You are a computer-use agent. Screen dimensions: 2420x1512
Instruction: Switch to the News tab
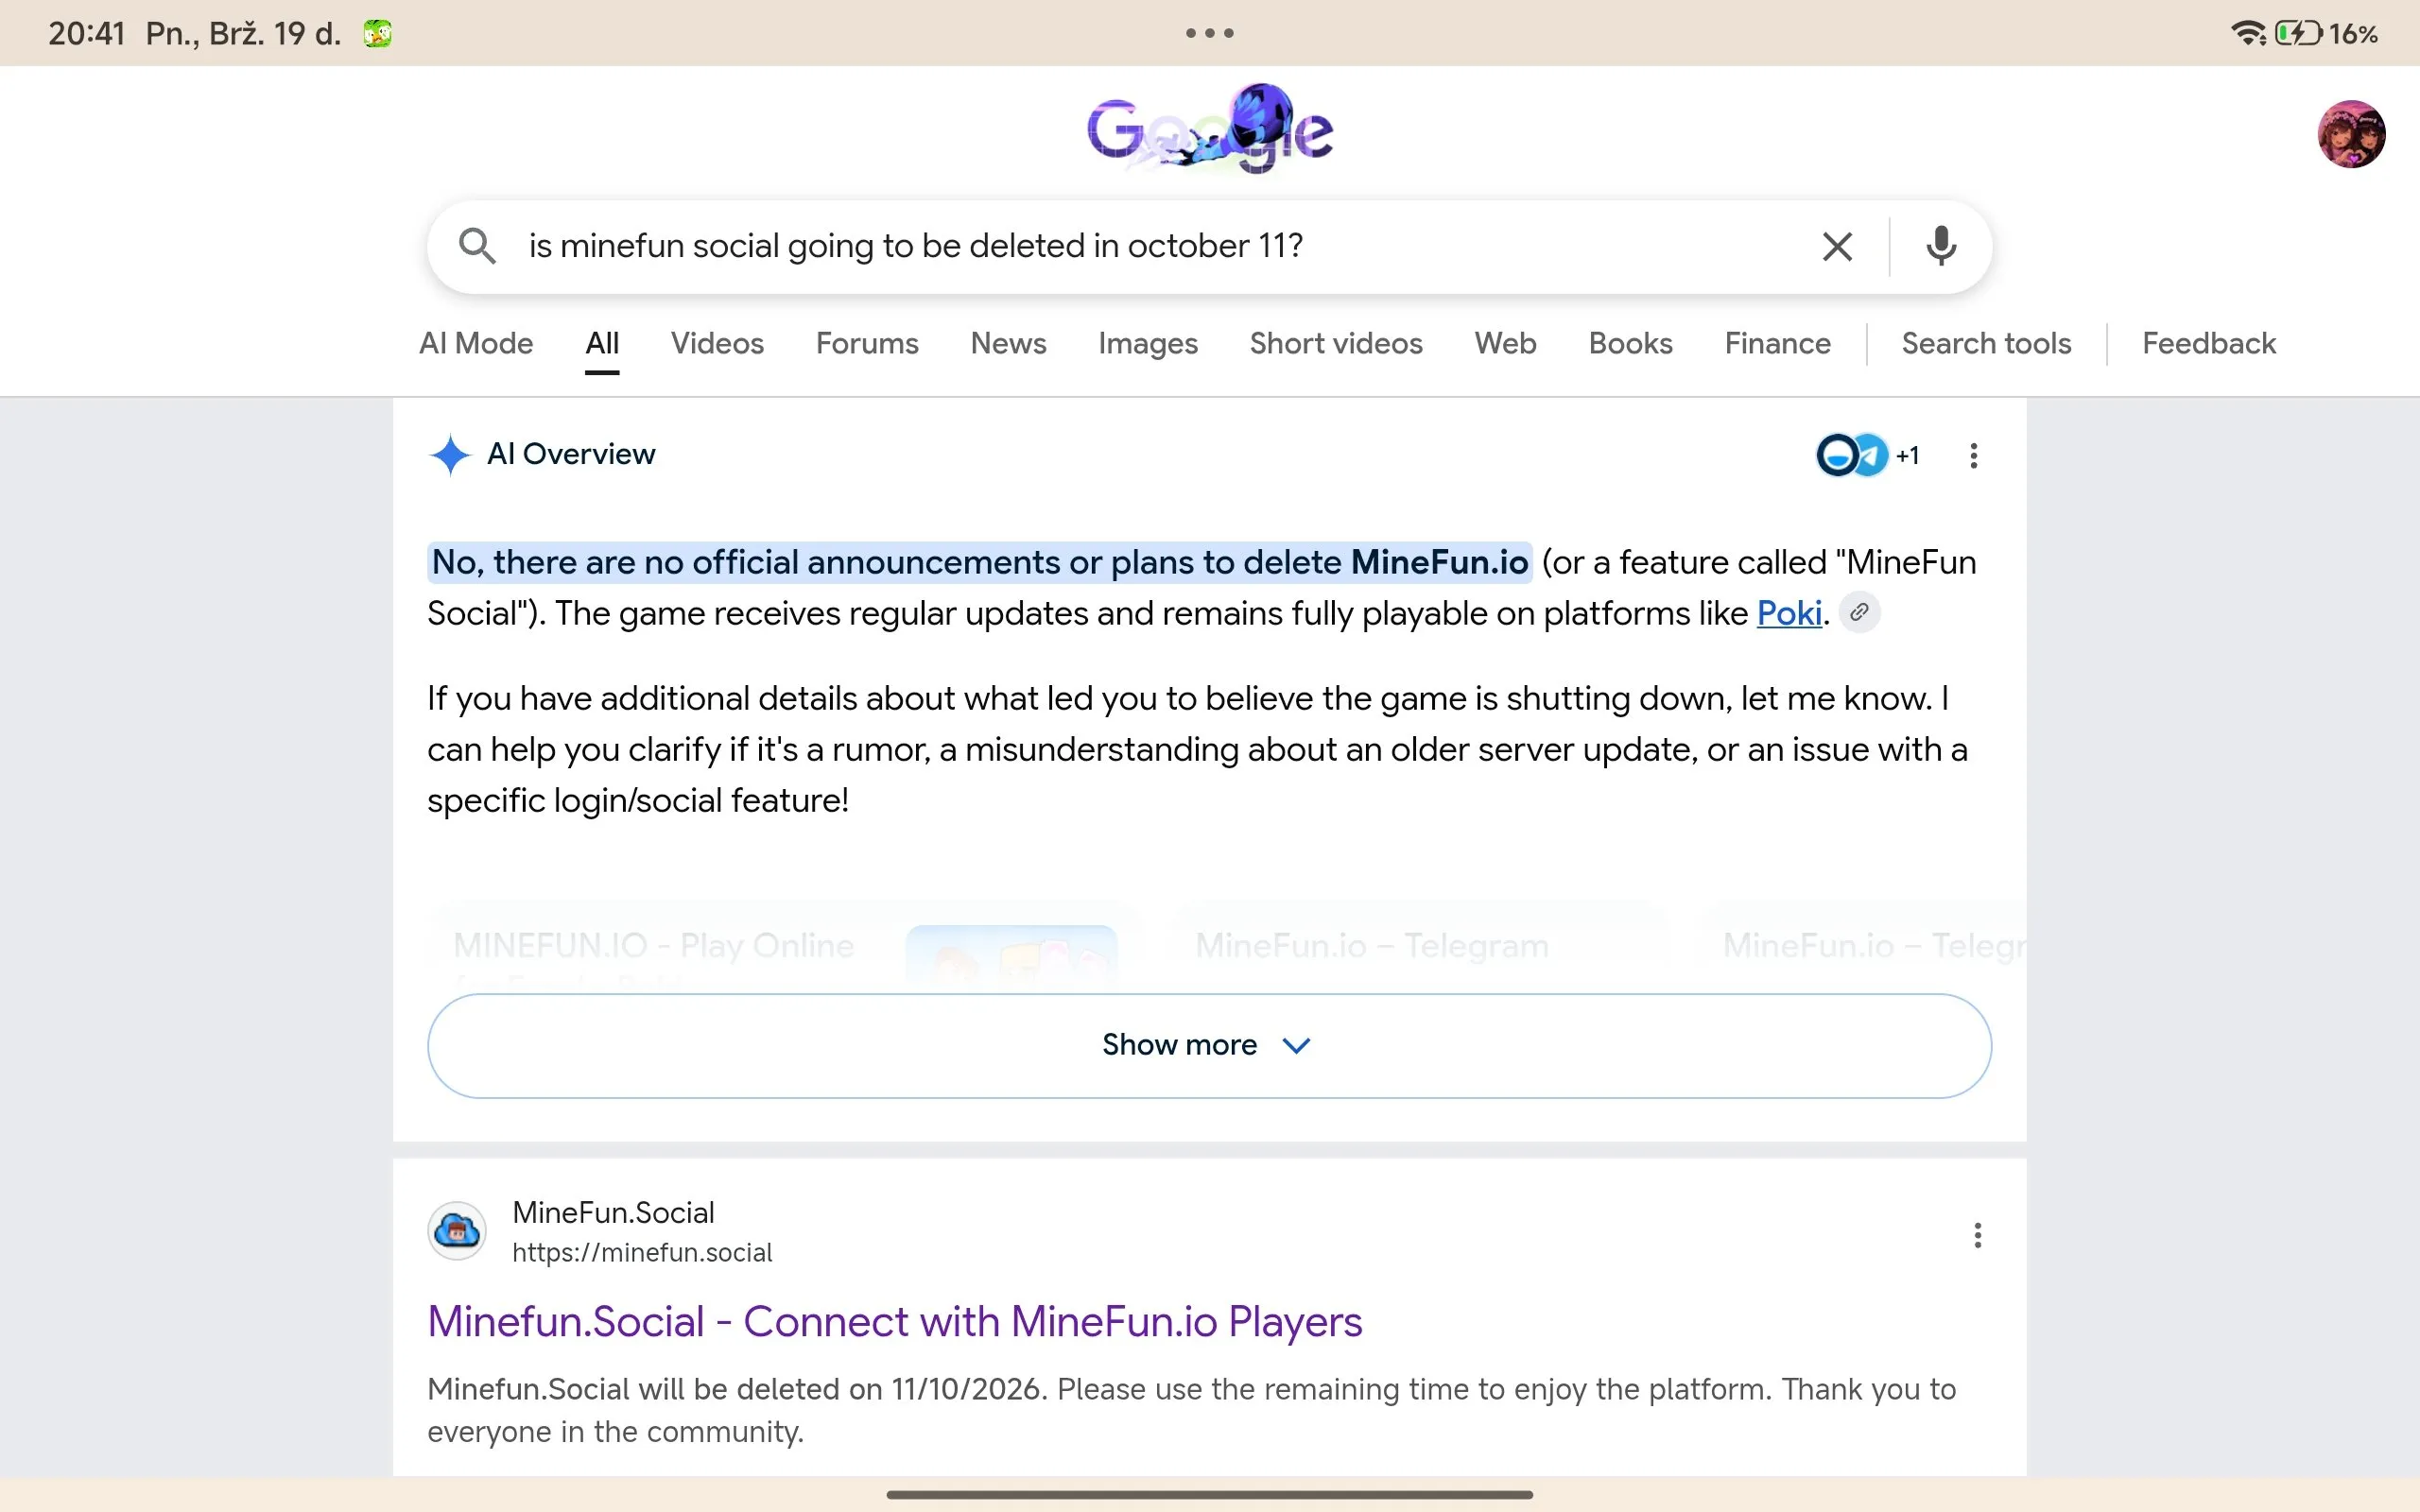tap(1008, 343)
